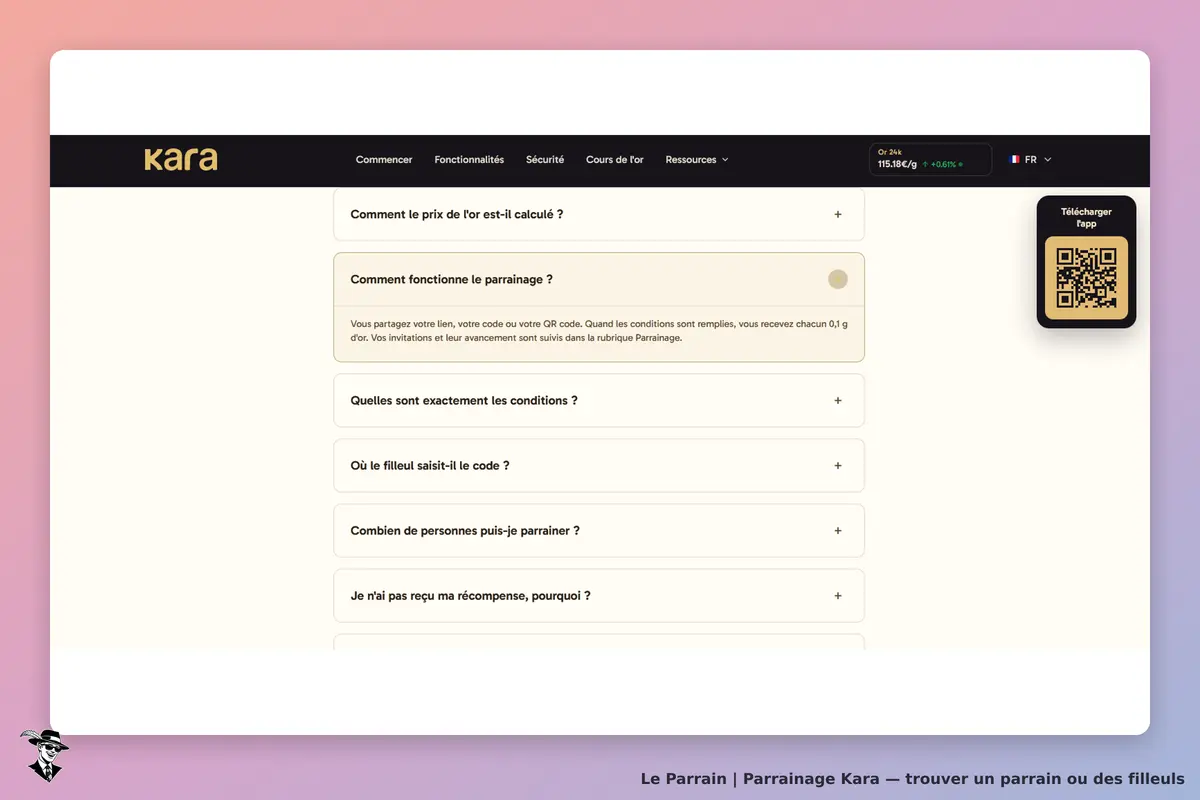Open the Or 24k gold price widget

(930, 159)
